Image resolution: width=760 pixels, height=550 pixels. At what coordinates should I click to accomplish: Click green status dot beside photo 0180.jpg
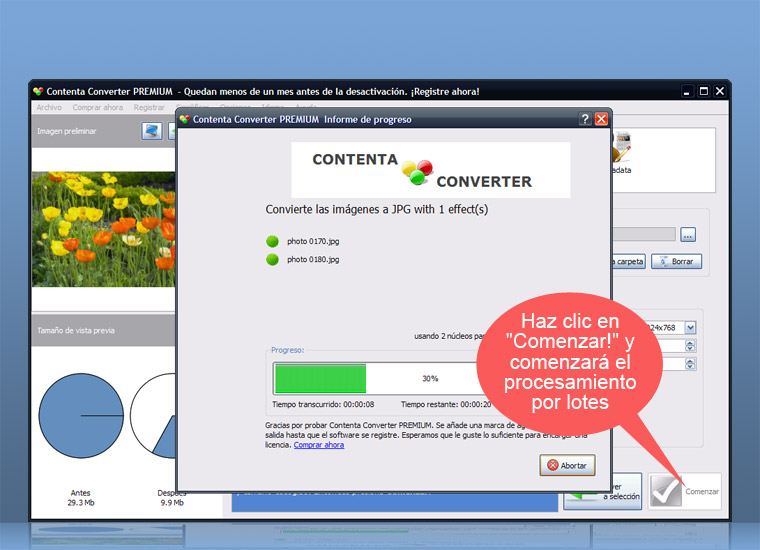[272, 260]
